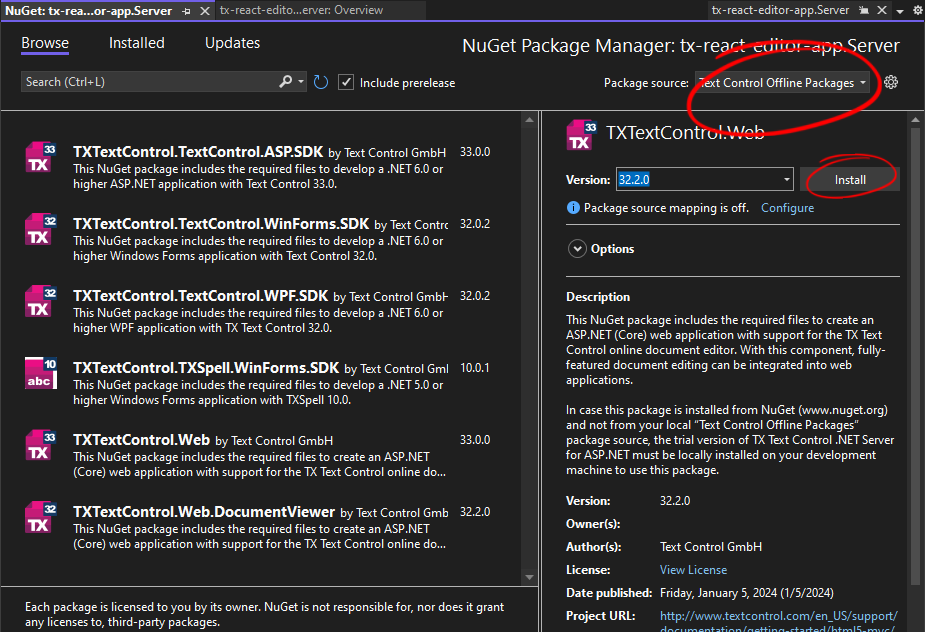Click the TXTextControl.TextControl.WPF.SDK package icon

[x=41, y=302]
